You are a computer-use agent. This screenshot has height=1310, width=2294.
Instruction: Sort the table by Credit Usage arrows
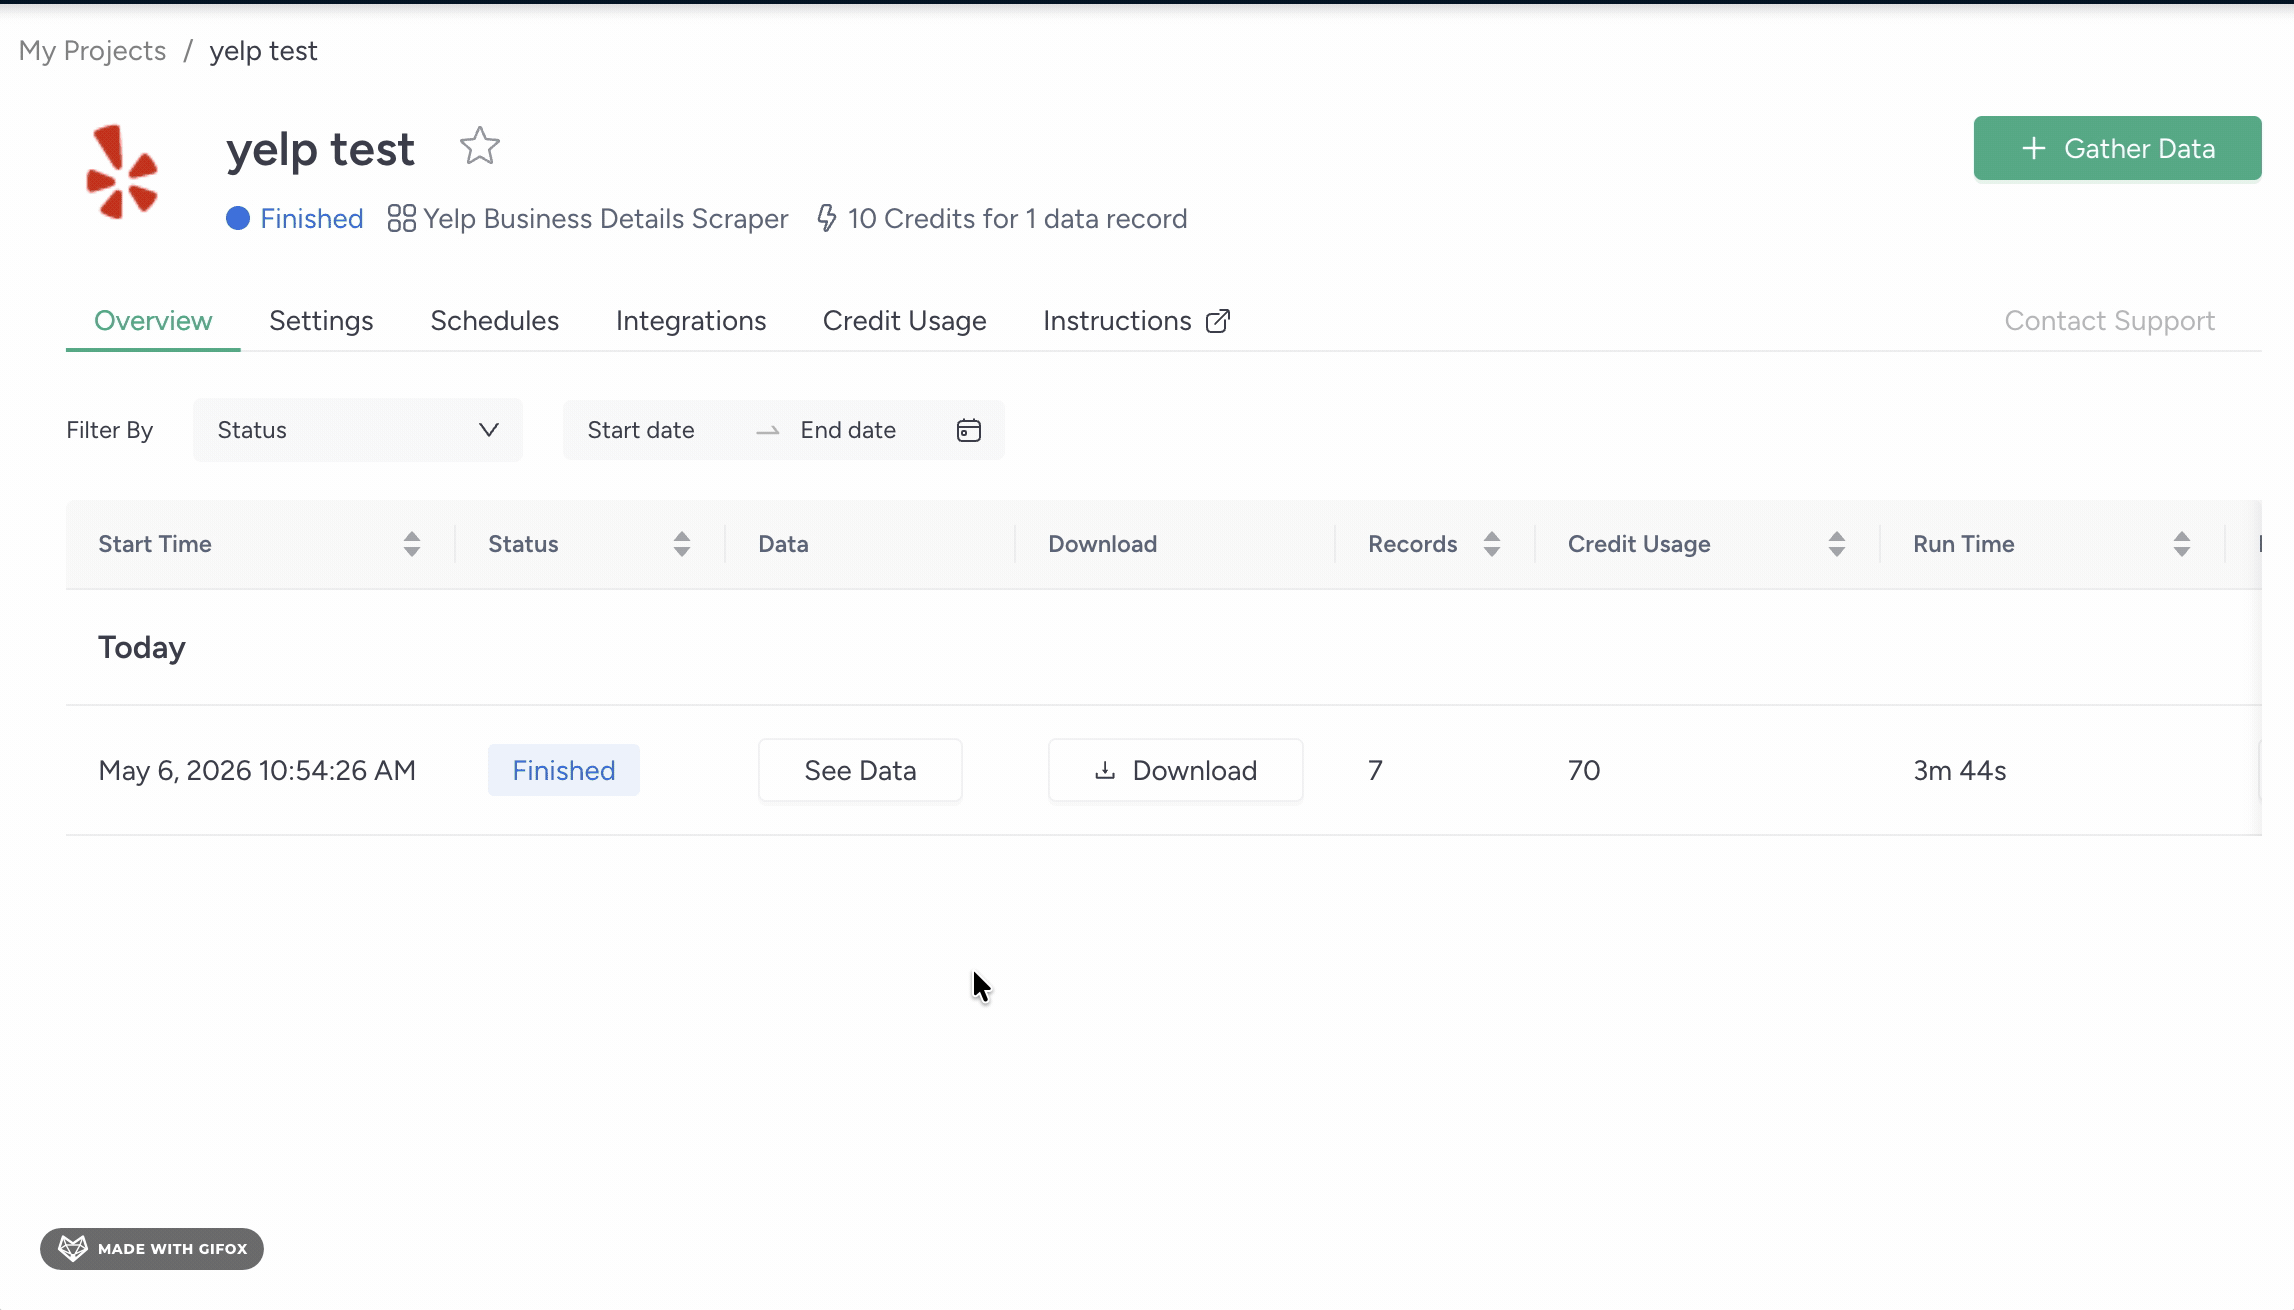pyautogui.click(x=1837, y=544)
